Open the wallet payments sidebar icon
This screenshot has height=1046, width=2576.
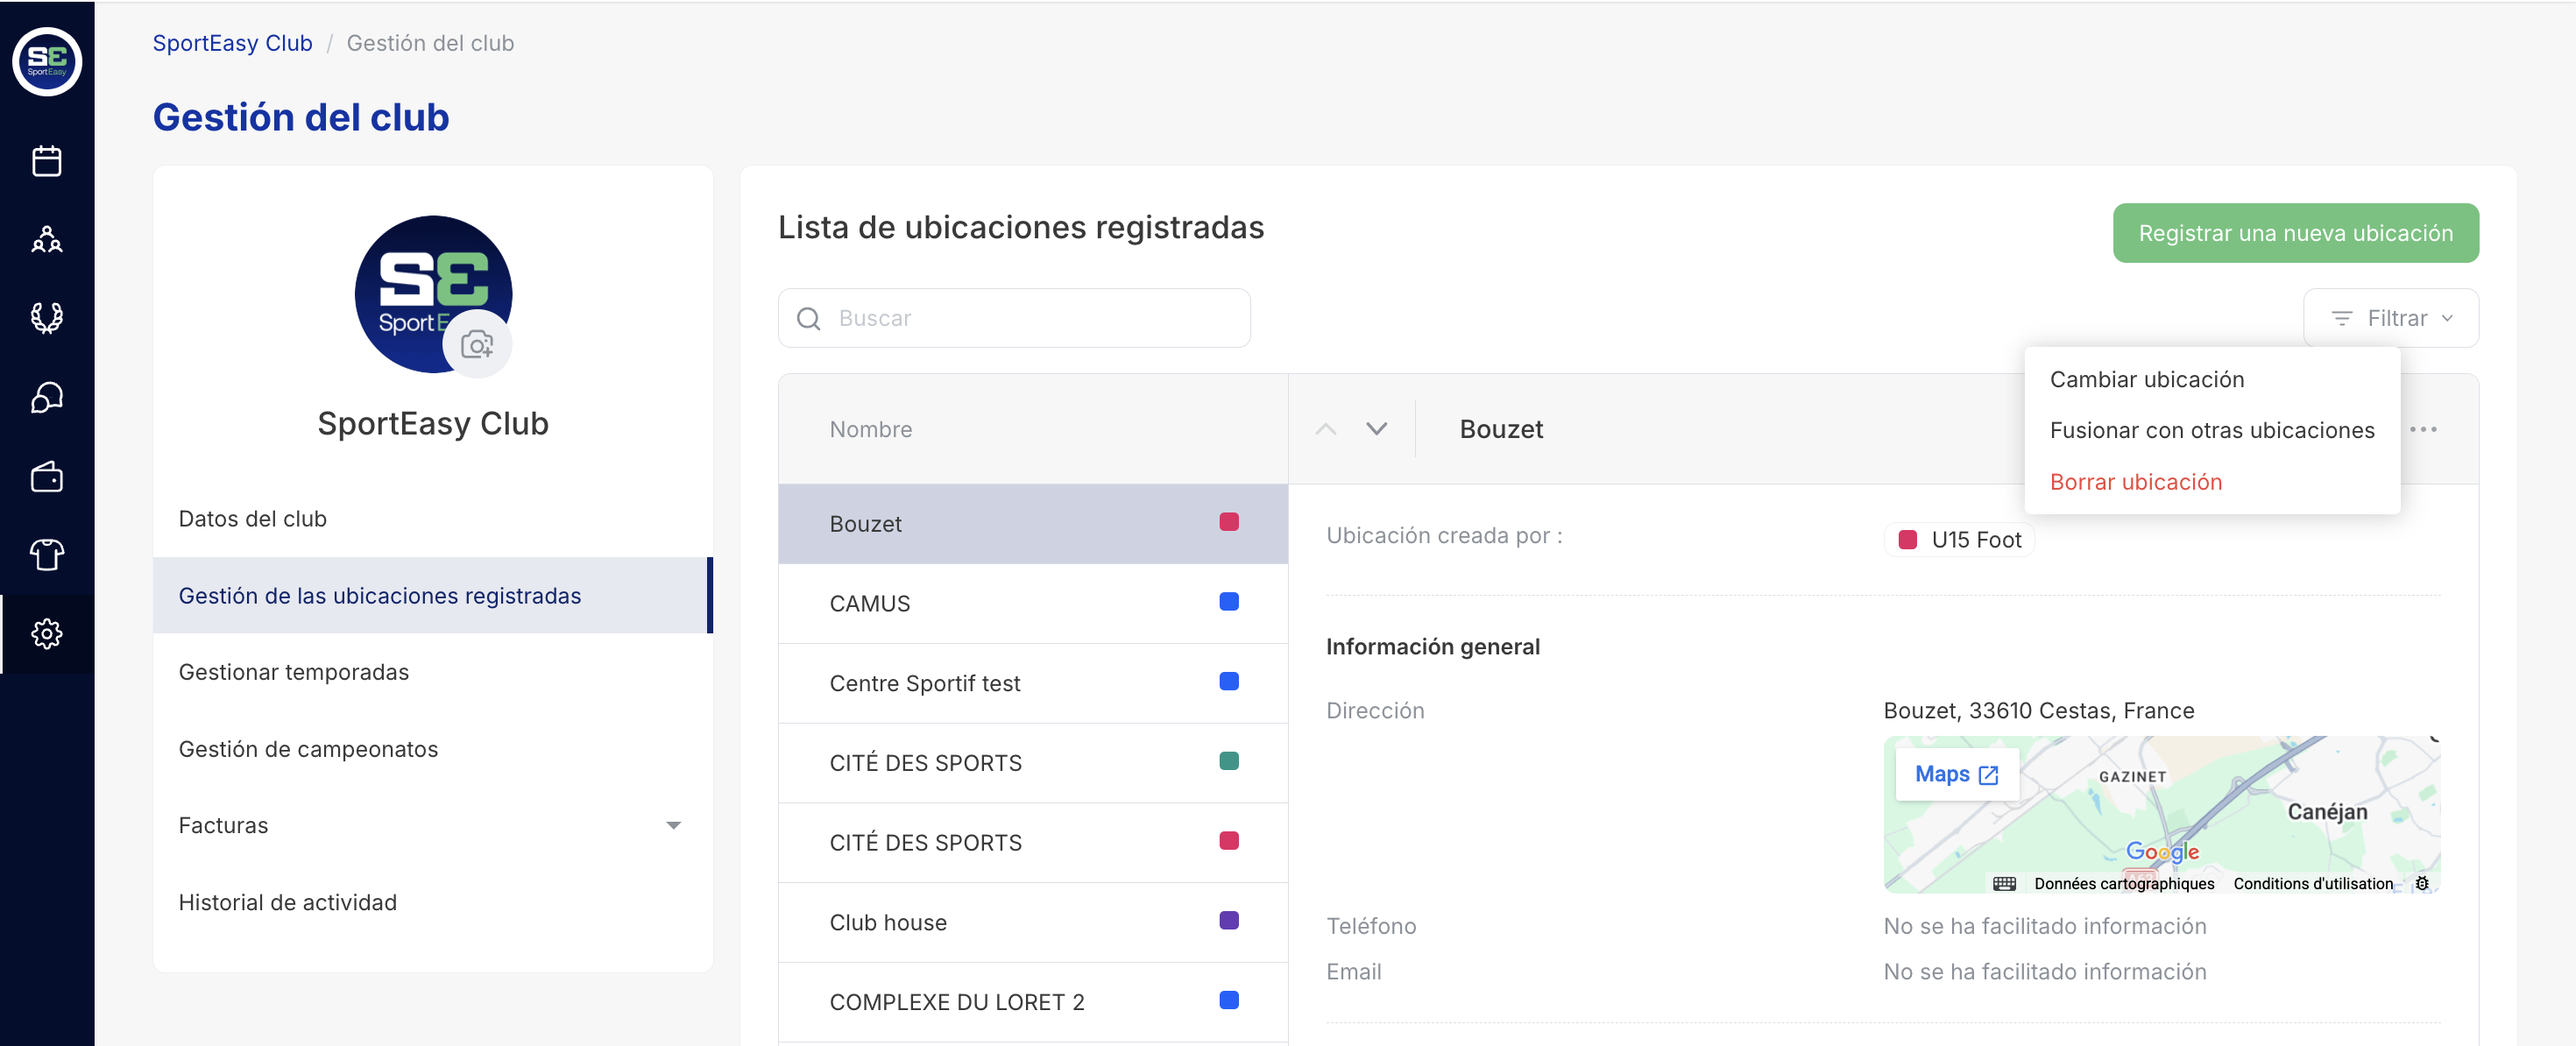click(x=46, y=476)
